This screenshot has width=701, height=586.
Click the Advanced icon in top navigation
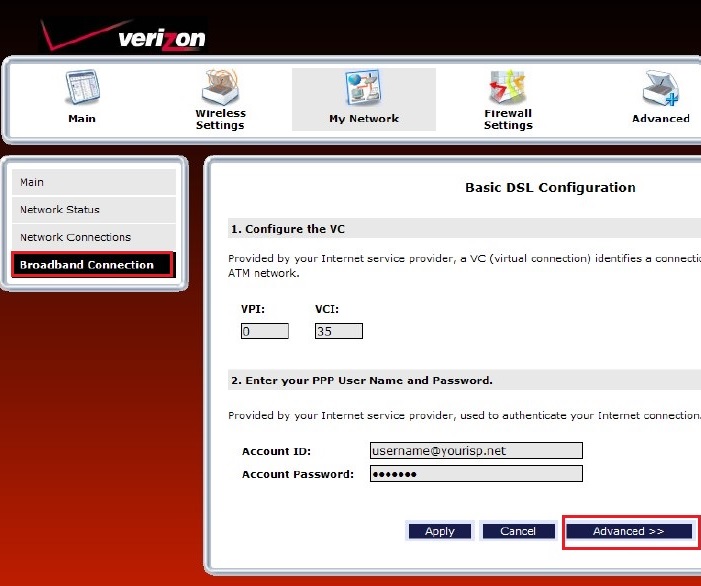661,90
